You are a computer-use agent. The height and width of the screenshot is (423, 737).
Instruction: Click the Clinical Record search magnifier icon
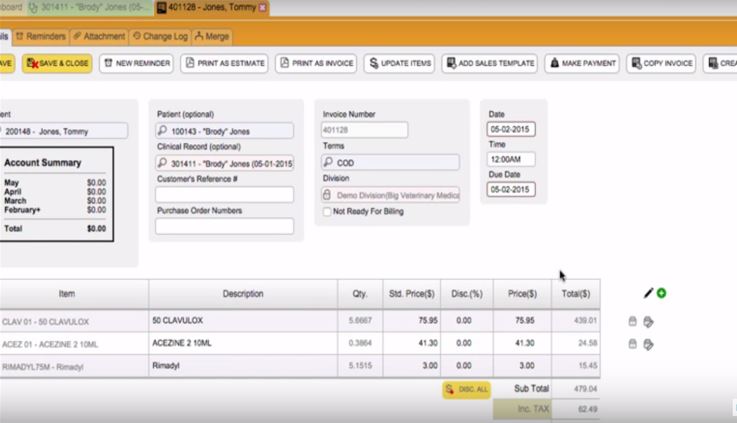(162, 163)
